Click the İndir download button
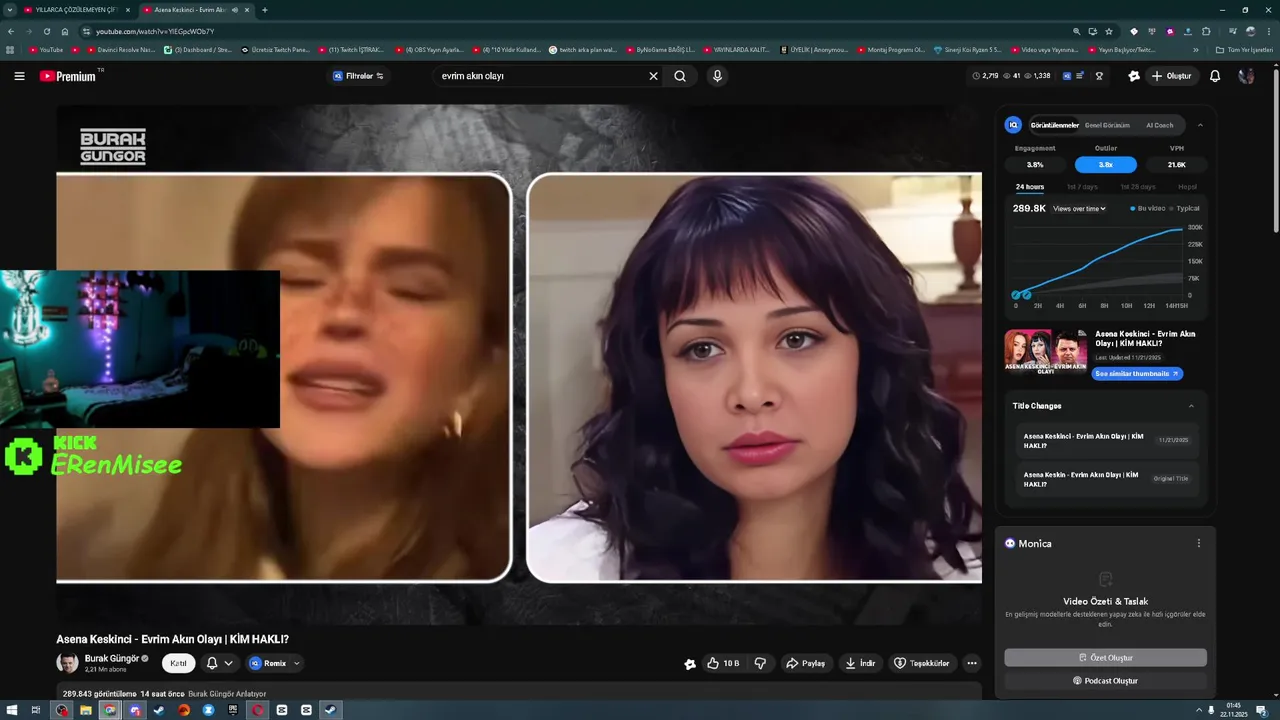The height and width of the screenshot is (720, 1280). [860, 663]
